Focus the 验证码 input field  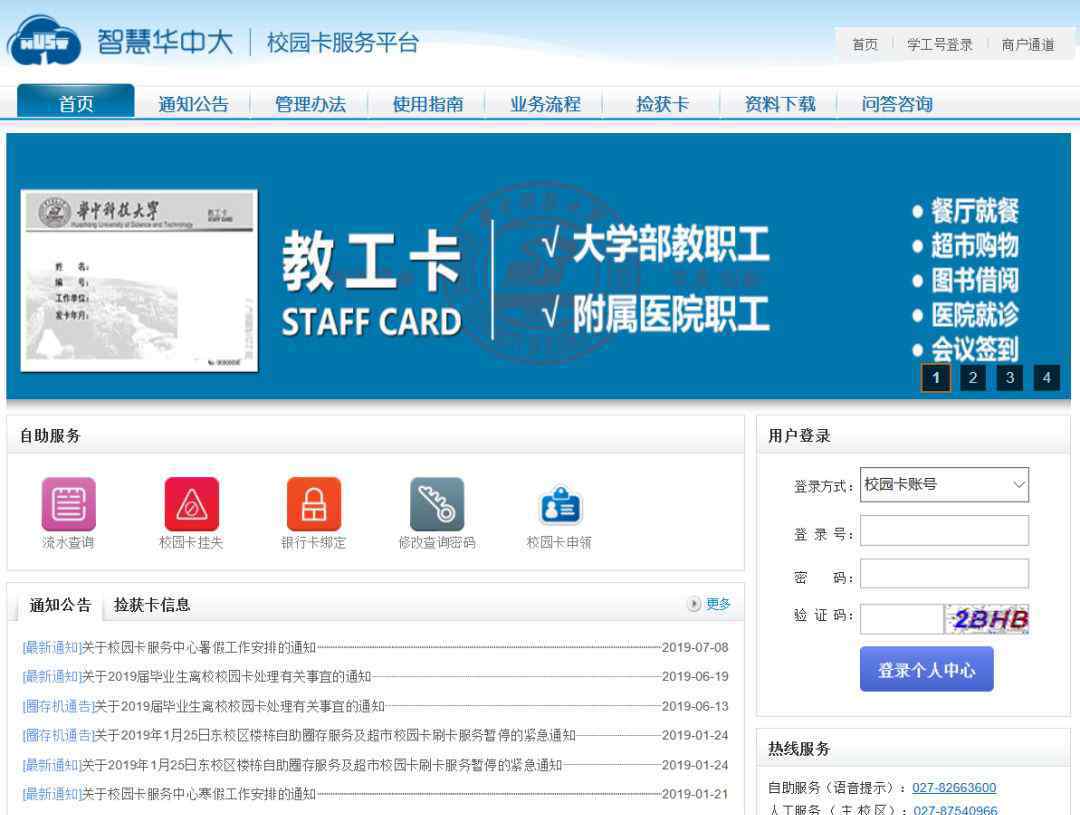[x=902, y=619]
